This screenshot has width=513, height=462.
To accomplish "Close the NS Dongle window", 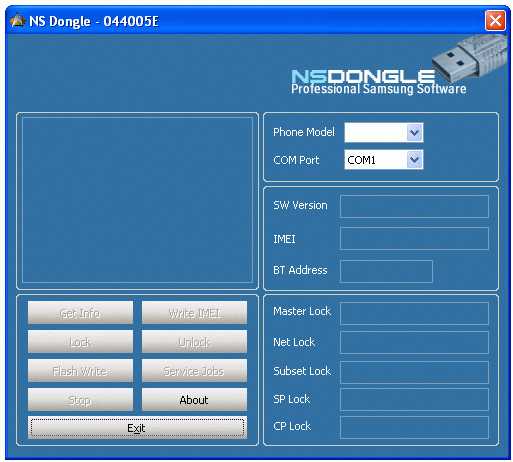I will (495, 21).
